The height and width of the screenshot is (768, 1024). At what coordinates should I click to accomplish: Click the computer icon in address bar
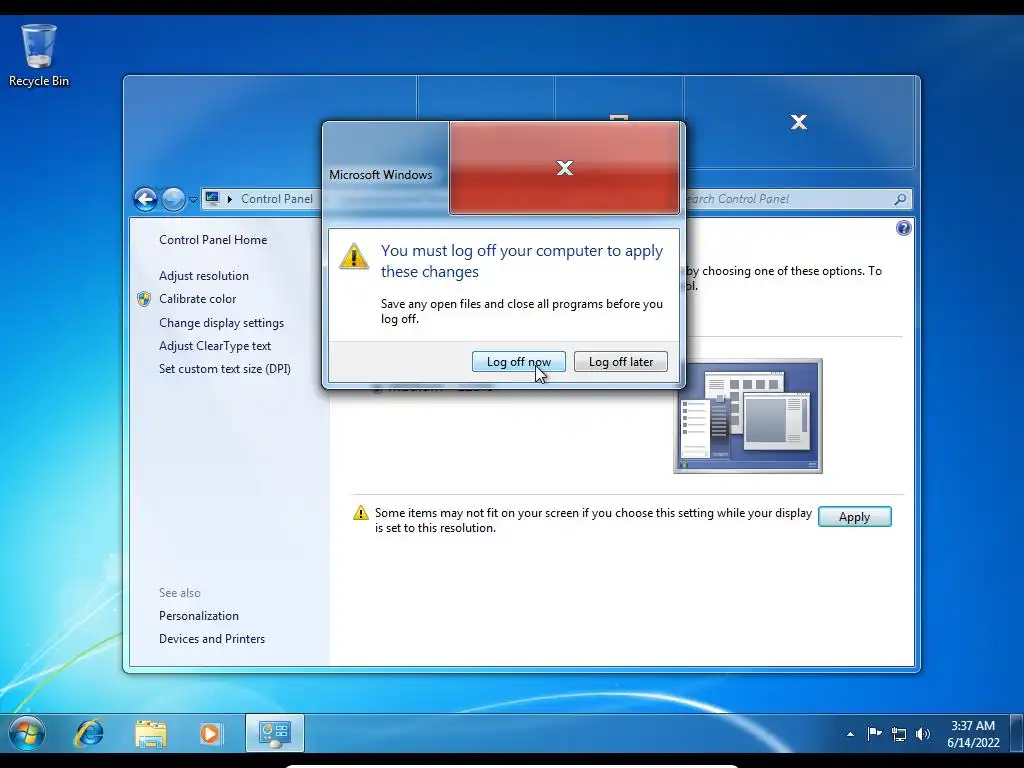[212, 198]
